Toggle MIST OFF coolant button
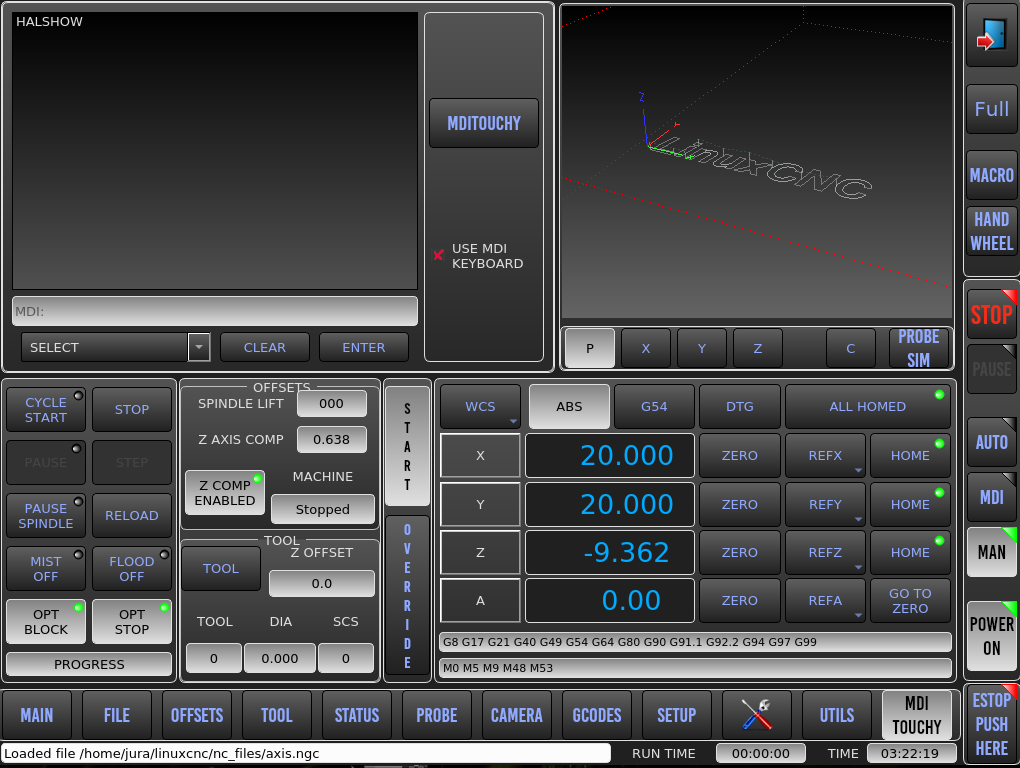1020x768 pixels. [46, 569]
